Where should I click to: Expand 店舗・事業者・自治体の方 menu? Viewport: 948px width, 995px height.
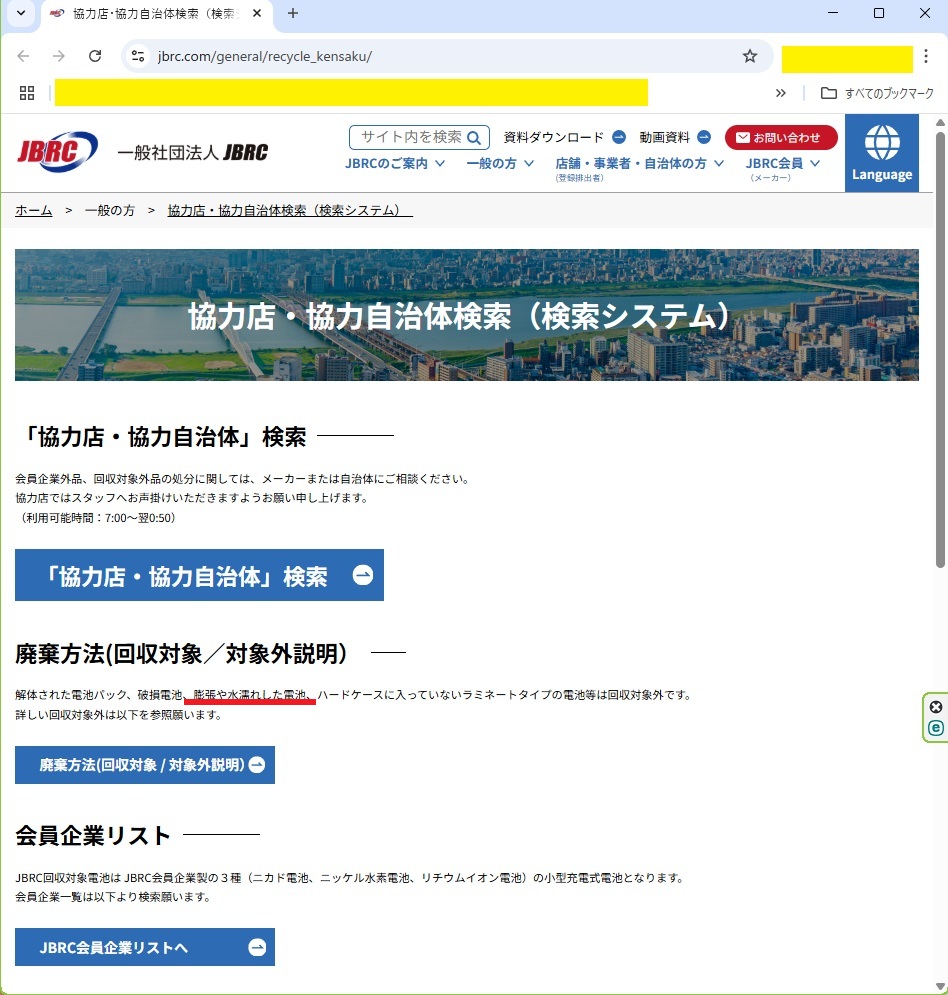pos(640,163)
